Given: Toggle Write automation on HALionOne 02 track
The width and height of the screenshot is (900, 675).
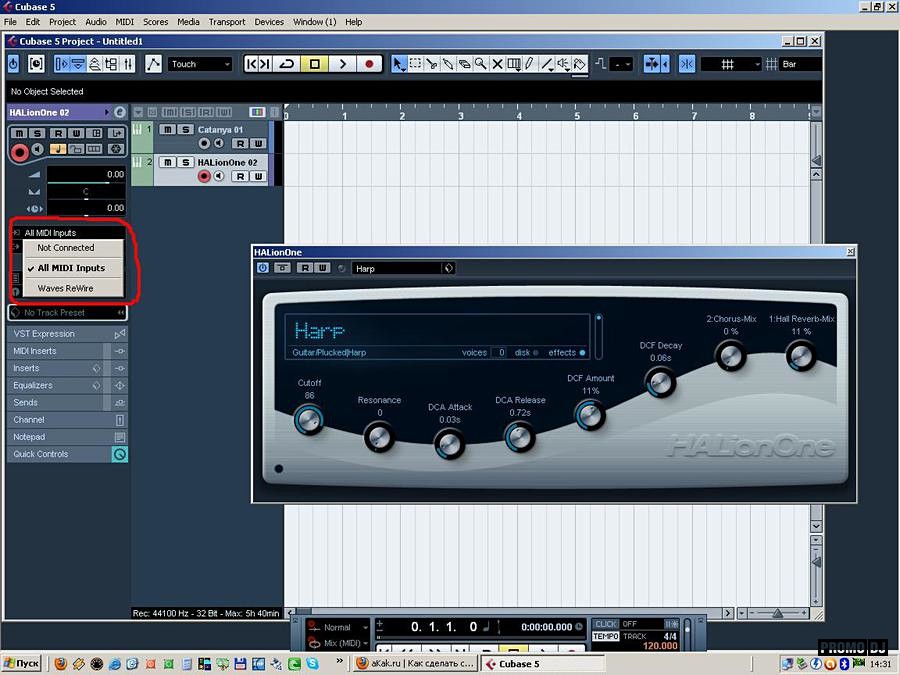Looking at the screenshot, I should click(258, 176).
